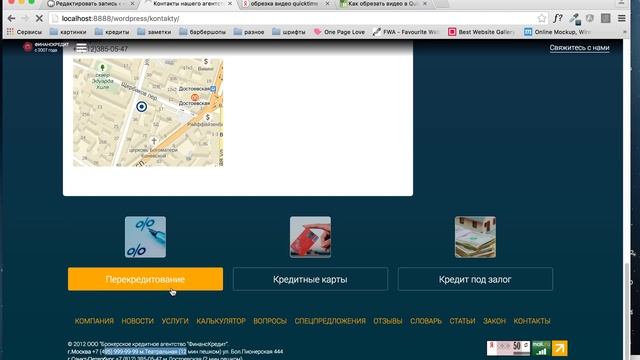Open the FWA Favourite bookmark
Screen dimensions: 640x360
pos(406,32)
